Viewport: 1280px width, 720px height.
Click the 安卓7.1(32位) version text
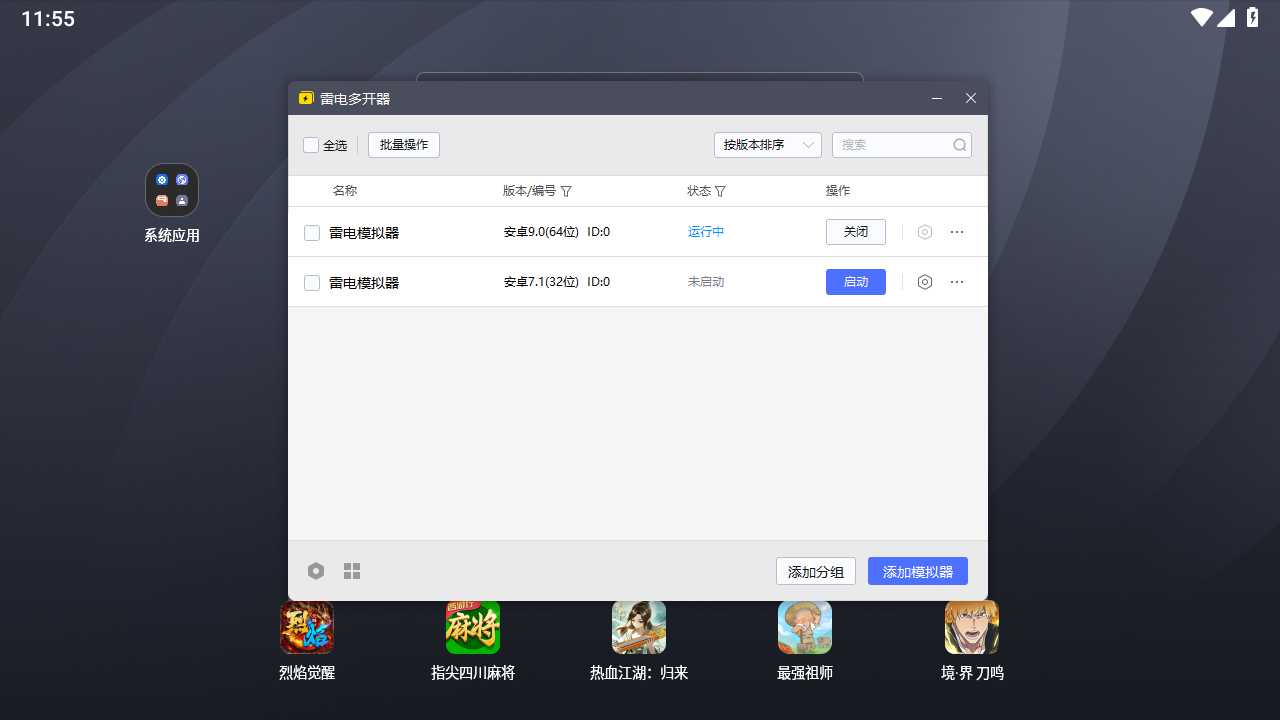coord(541,282)
